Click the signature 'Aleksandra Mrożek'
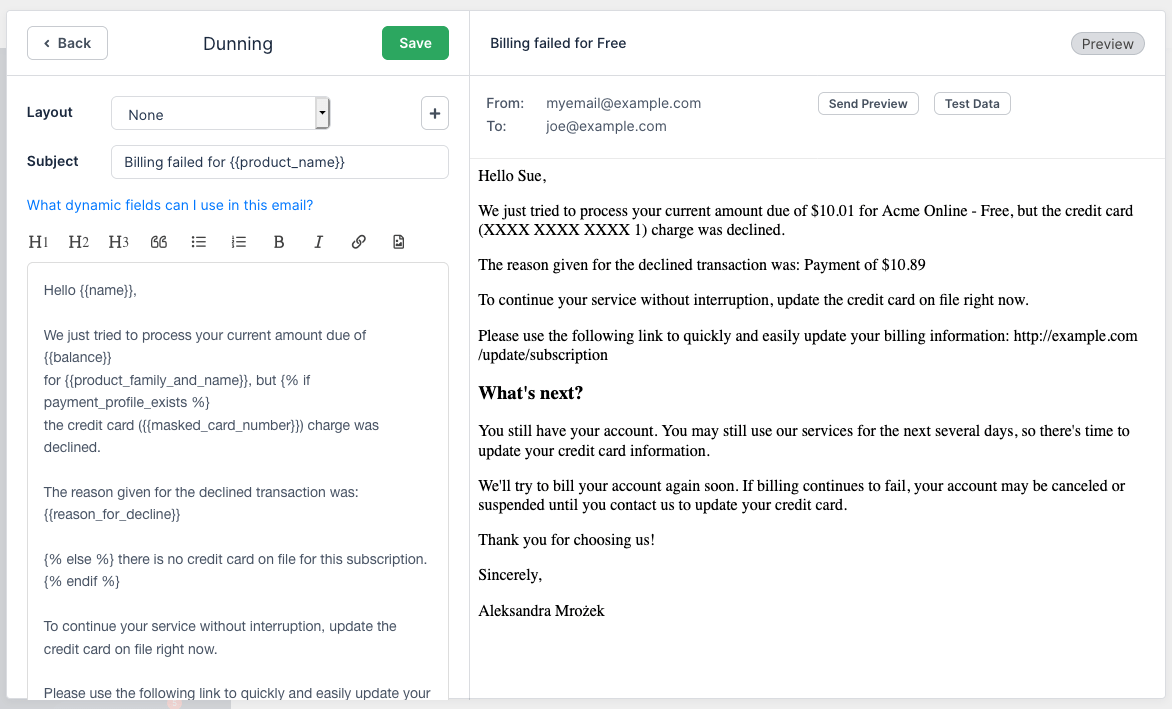 point(541,611)
